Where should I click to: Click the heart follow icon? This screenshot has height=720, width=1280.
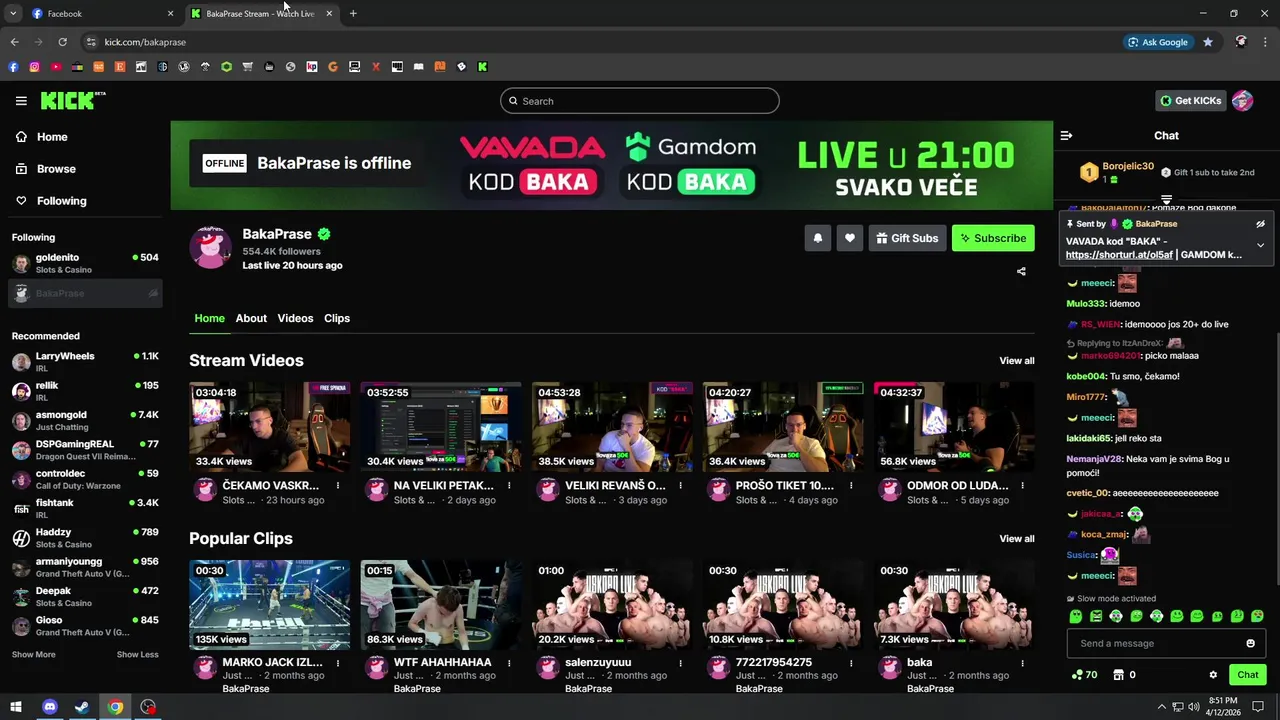(x=850, y=238)
